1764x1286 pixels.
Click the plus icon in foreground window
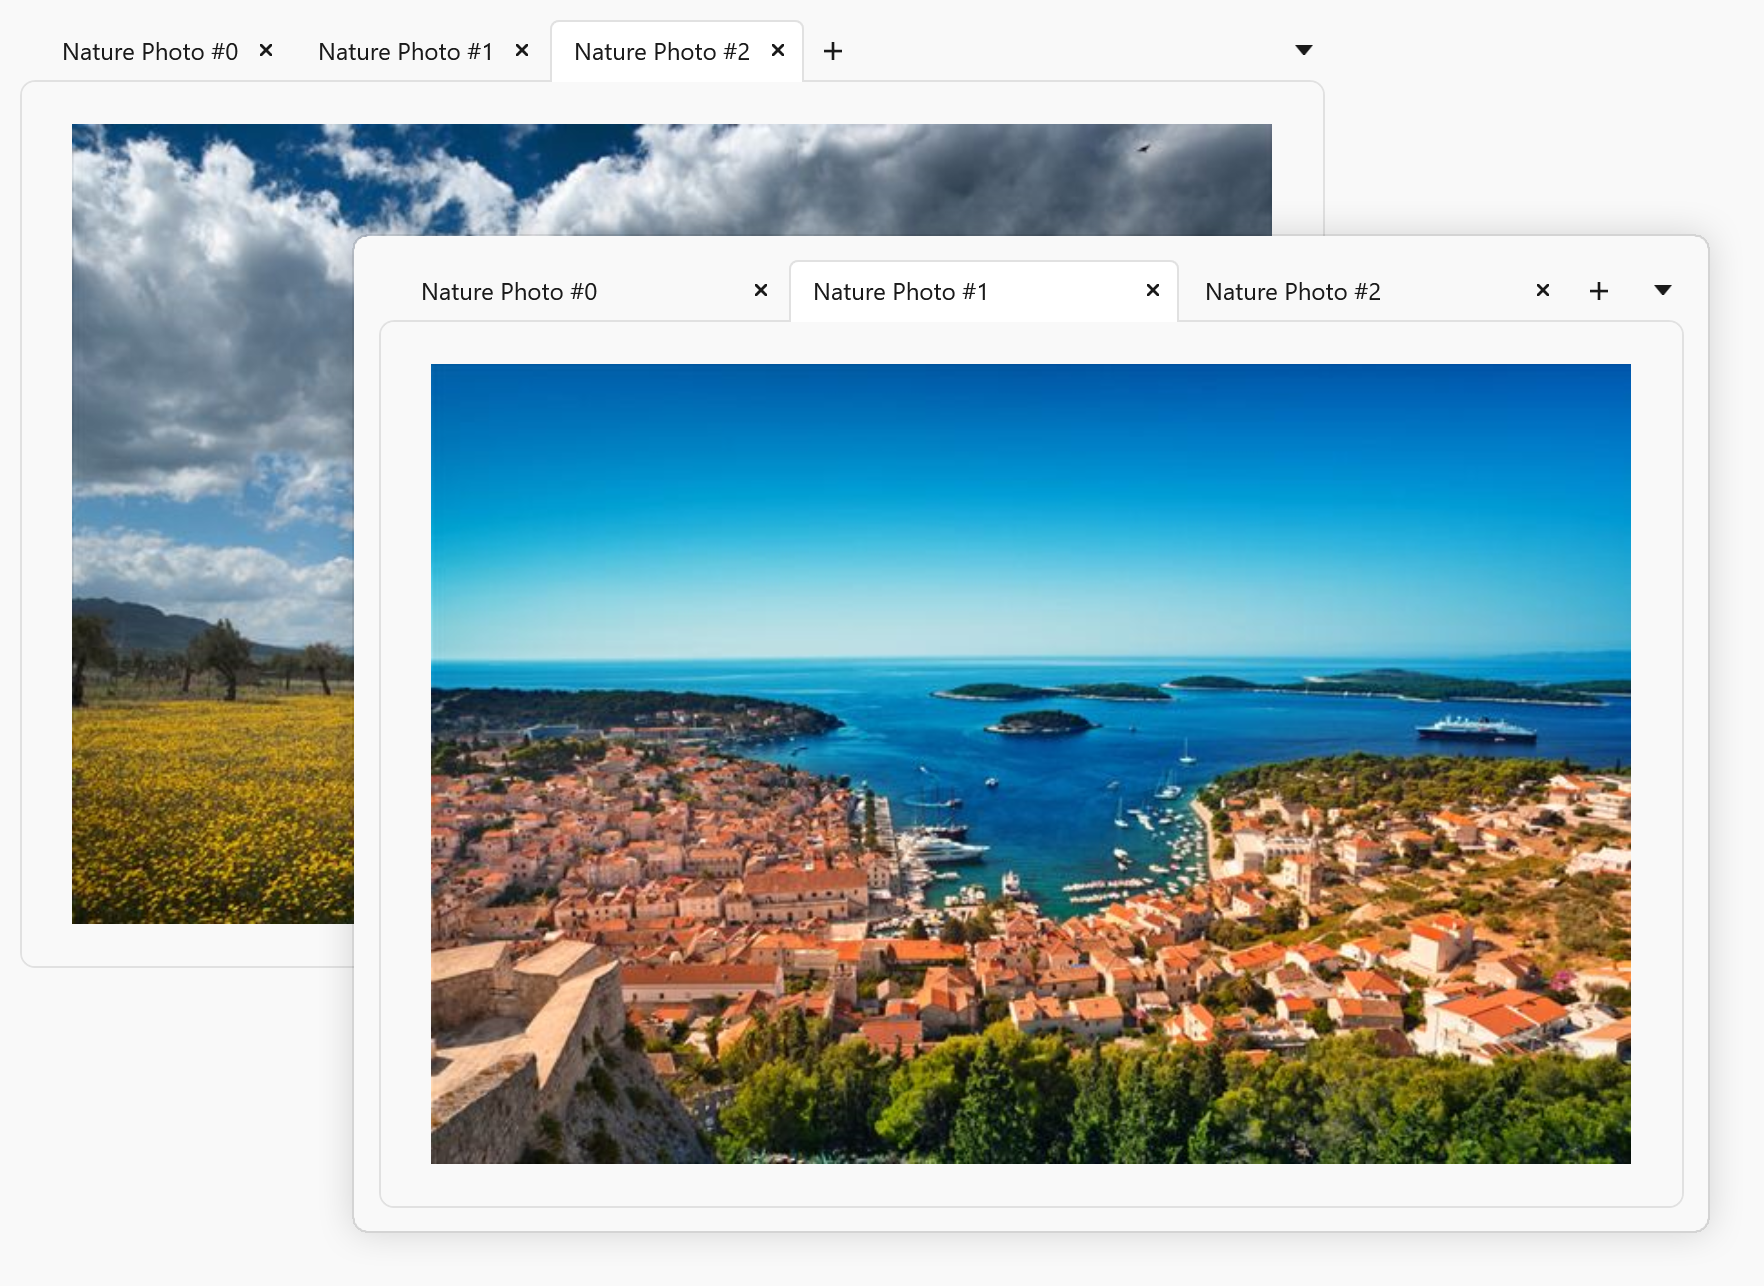pyautogui.click(x=1599, y=291)
